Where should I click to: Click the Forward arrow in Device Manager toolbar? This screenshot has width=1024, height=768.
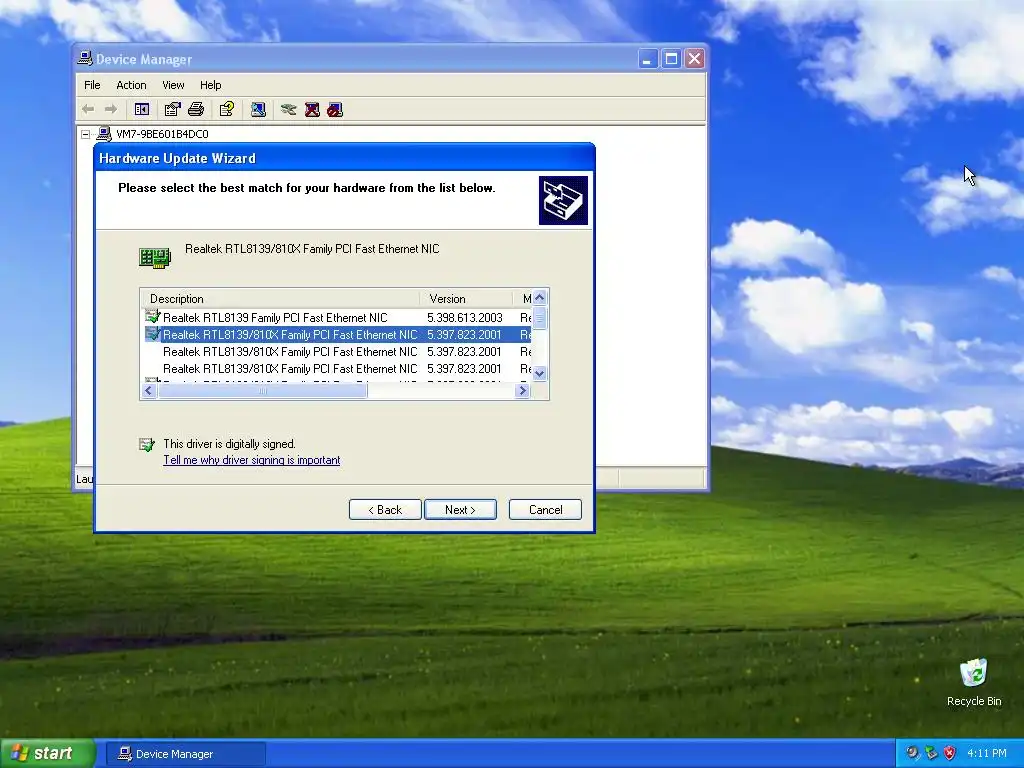pyautogui.click(x=111, y=110)
